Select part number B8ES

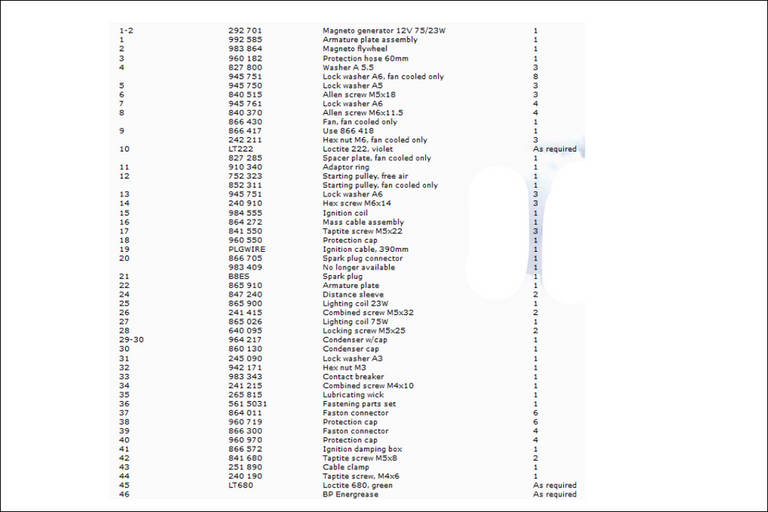click(240, 276)
